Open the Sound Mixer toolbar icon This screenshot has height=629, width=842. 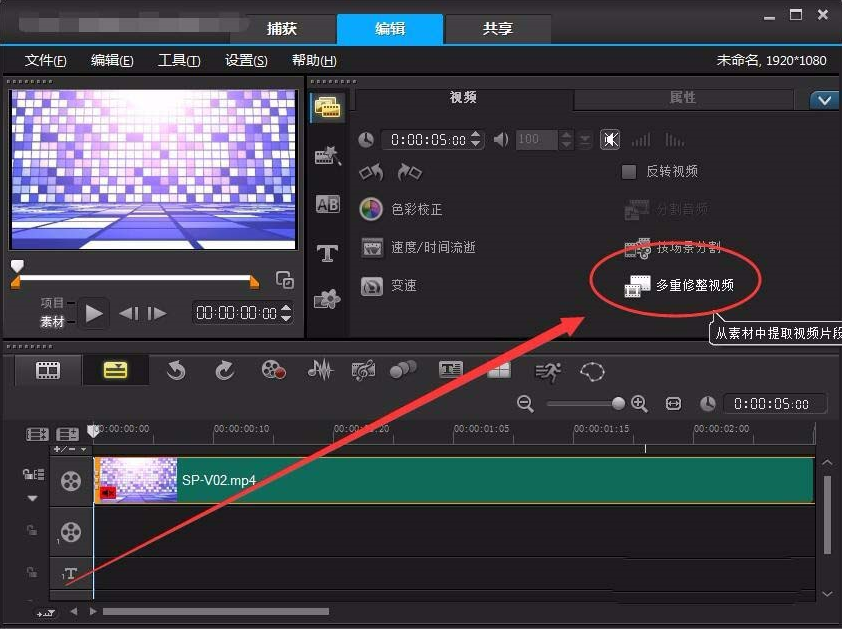tap(320, 371)
